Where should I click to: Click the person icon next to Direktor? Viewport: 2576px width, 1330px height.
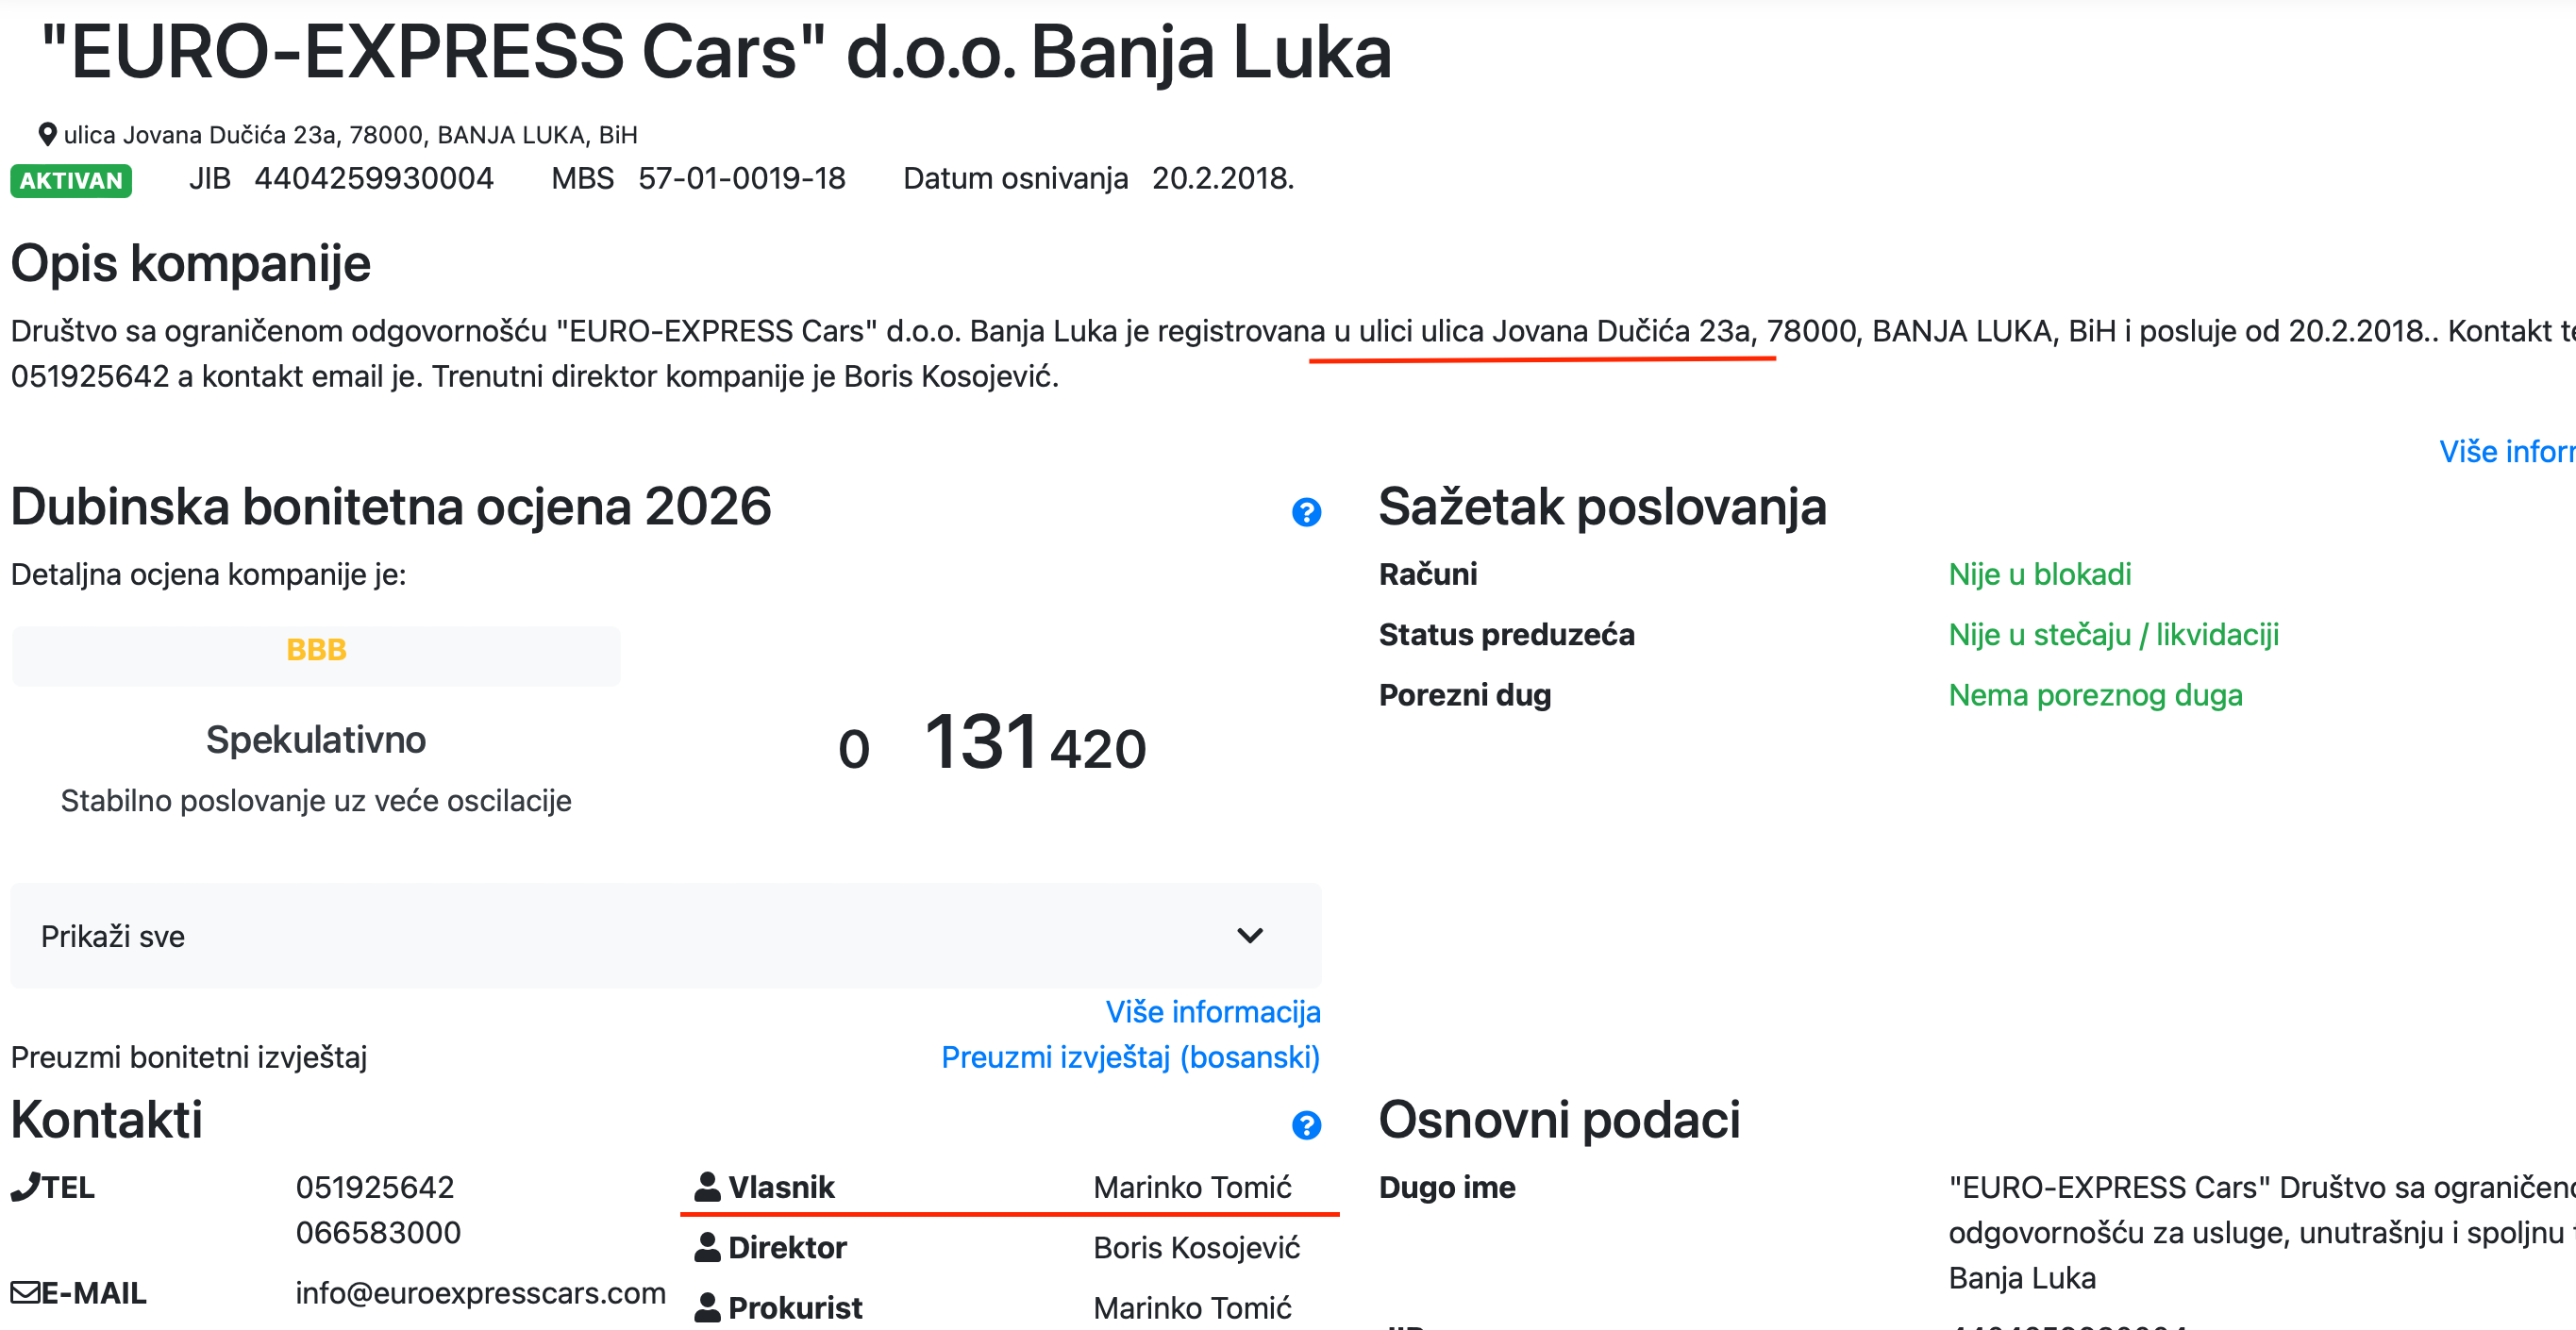tap(707, 1247)
